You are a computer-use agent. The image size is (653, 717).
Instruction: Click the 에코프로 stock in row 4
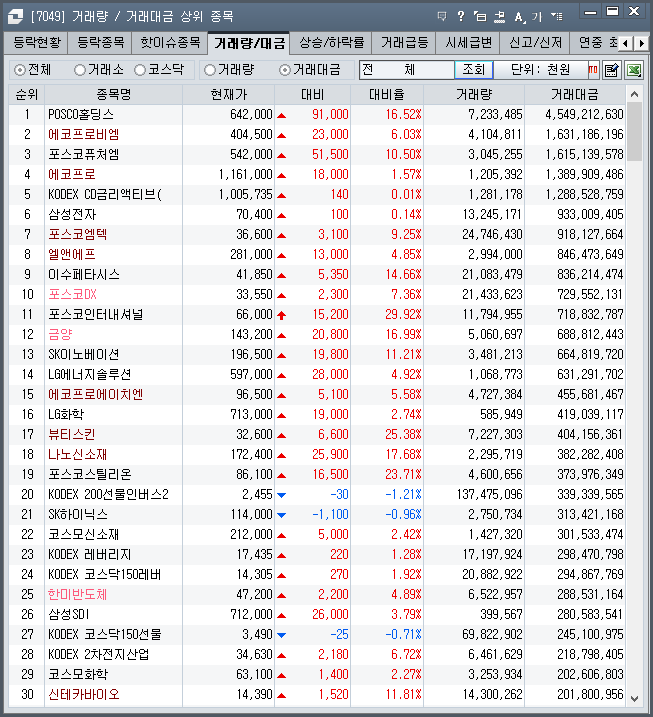[x=72, y=174]
